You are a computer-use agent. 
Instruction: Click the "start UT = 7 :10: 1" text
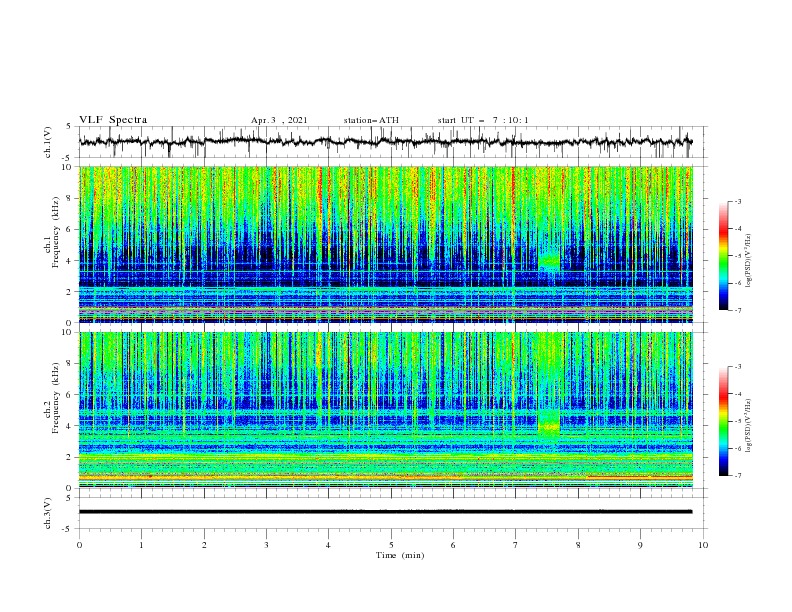483,120
